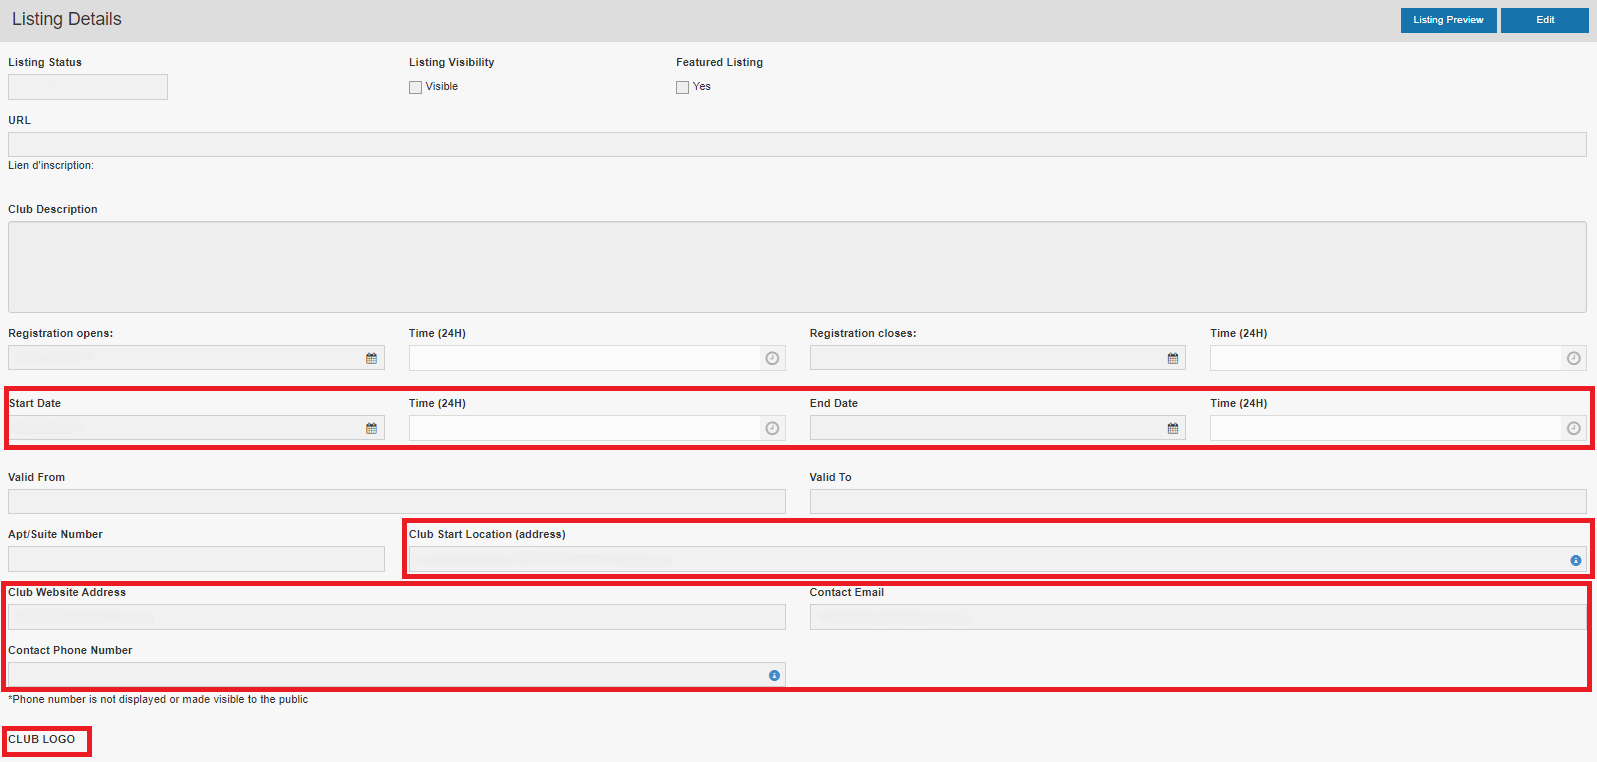Open Start Date calendar picker icon
Viewport: 1597px width, 762px height.
(x=371, y=428)
